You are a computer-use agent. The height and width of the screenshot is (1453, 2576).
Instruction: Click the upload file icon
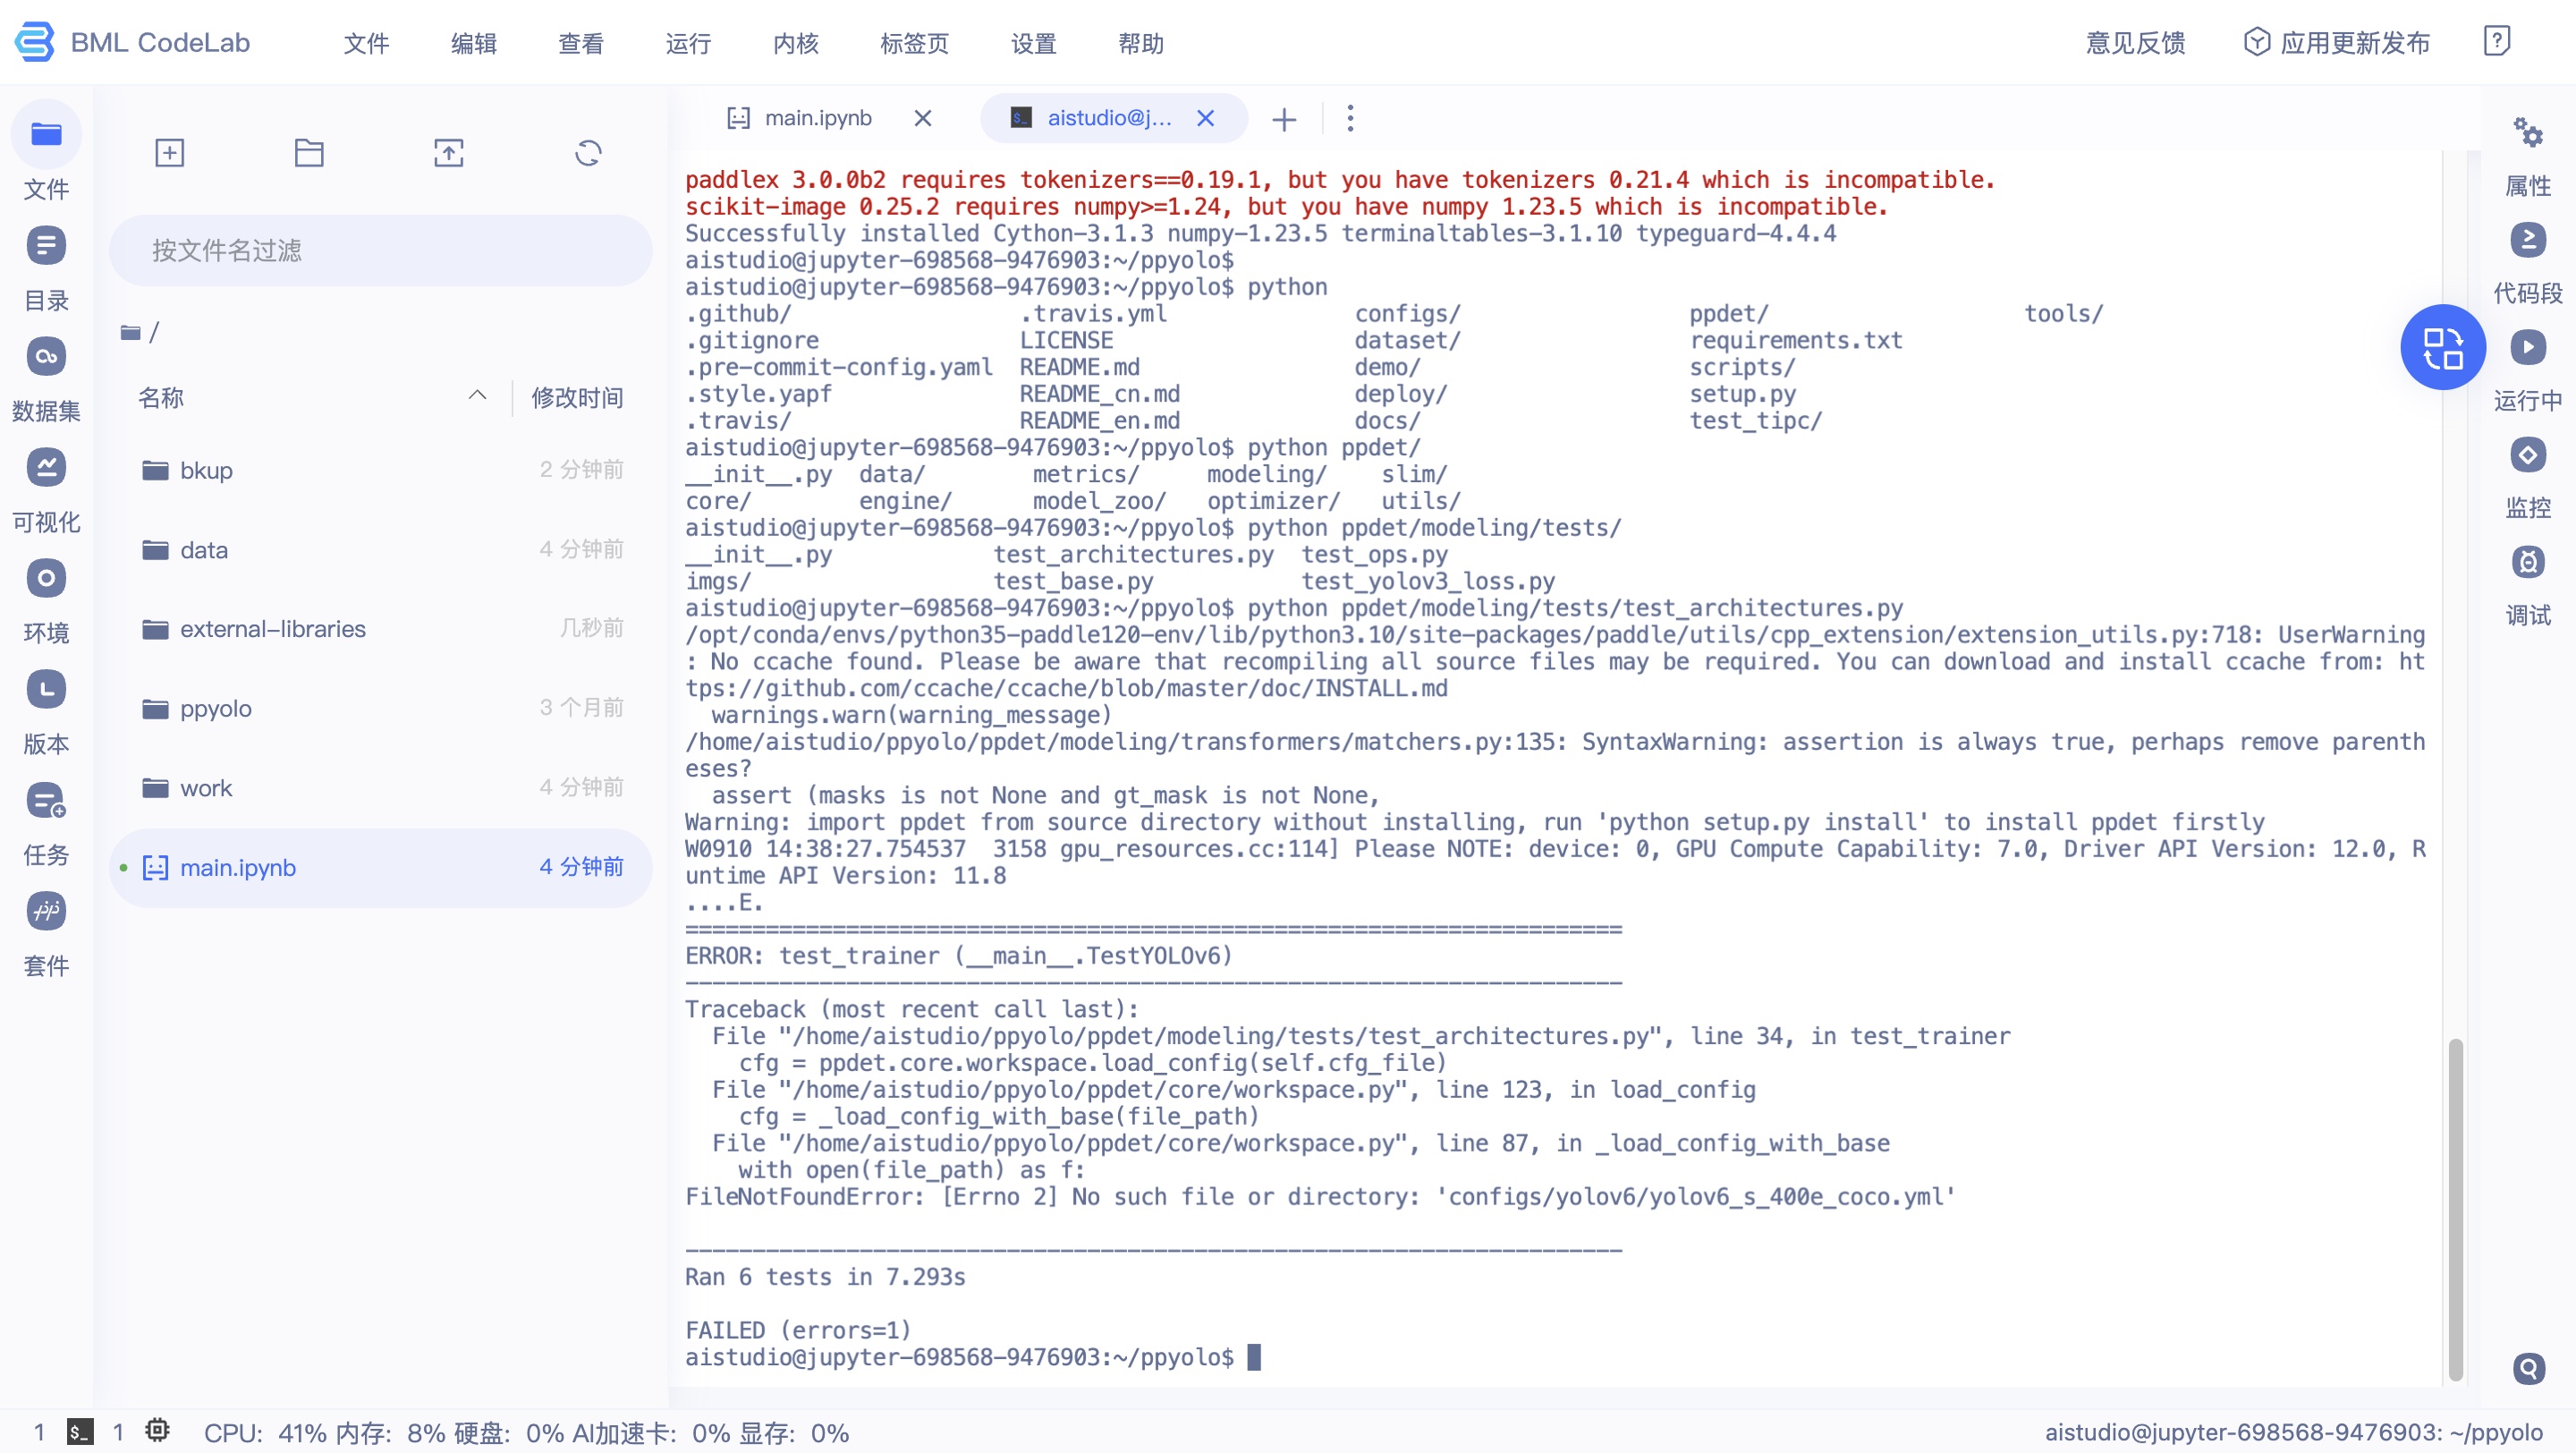pyautogui.click(x=448, y=153)
